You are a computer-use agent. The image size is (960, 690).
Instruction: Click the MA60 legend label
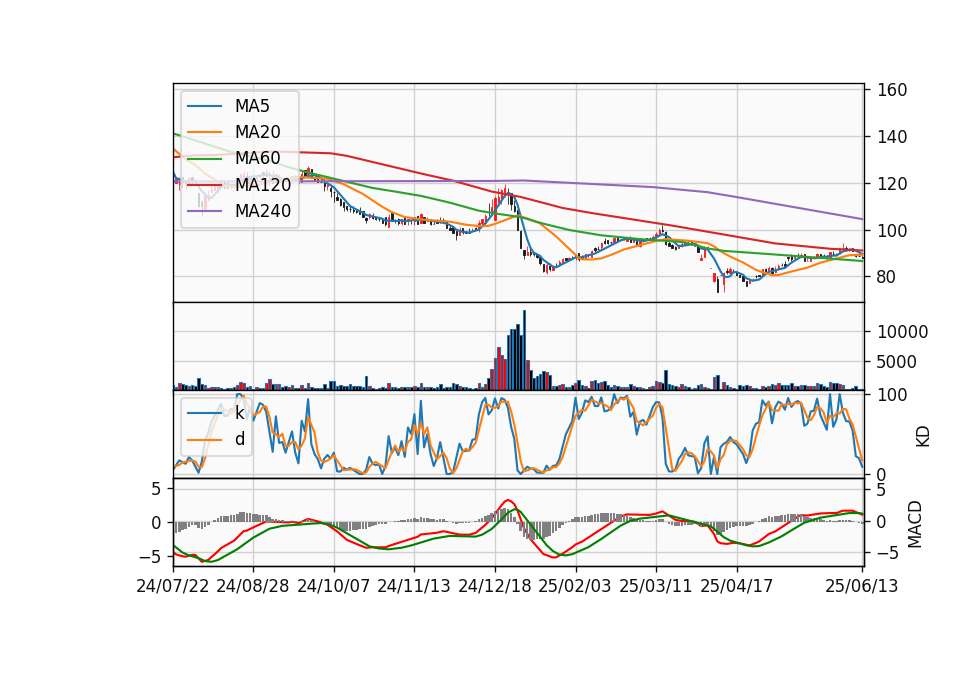pyautogui.click(x=257, y=159)
